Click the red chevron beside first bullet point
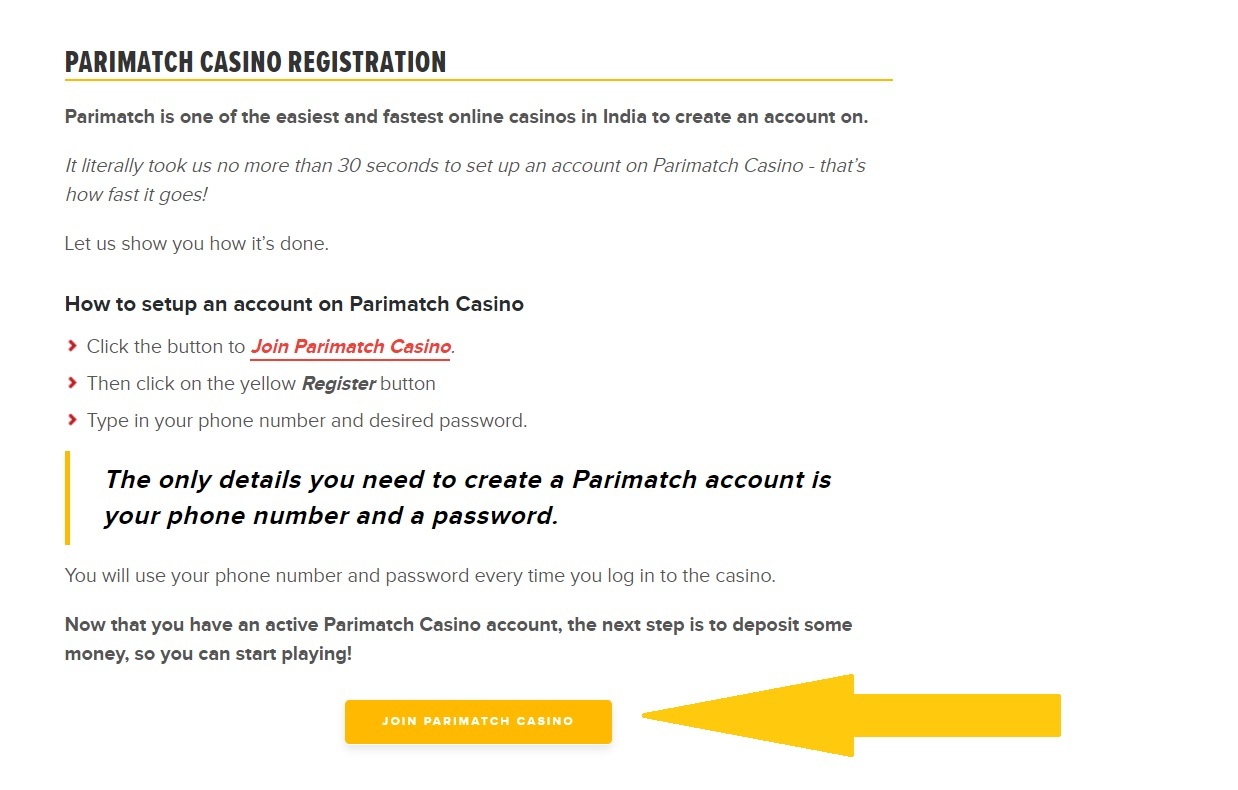1238x790 pixels. tap(72, 346)
